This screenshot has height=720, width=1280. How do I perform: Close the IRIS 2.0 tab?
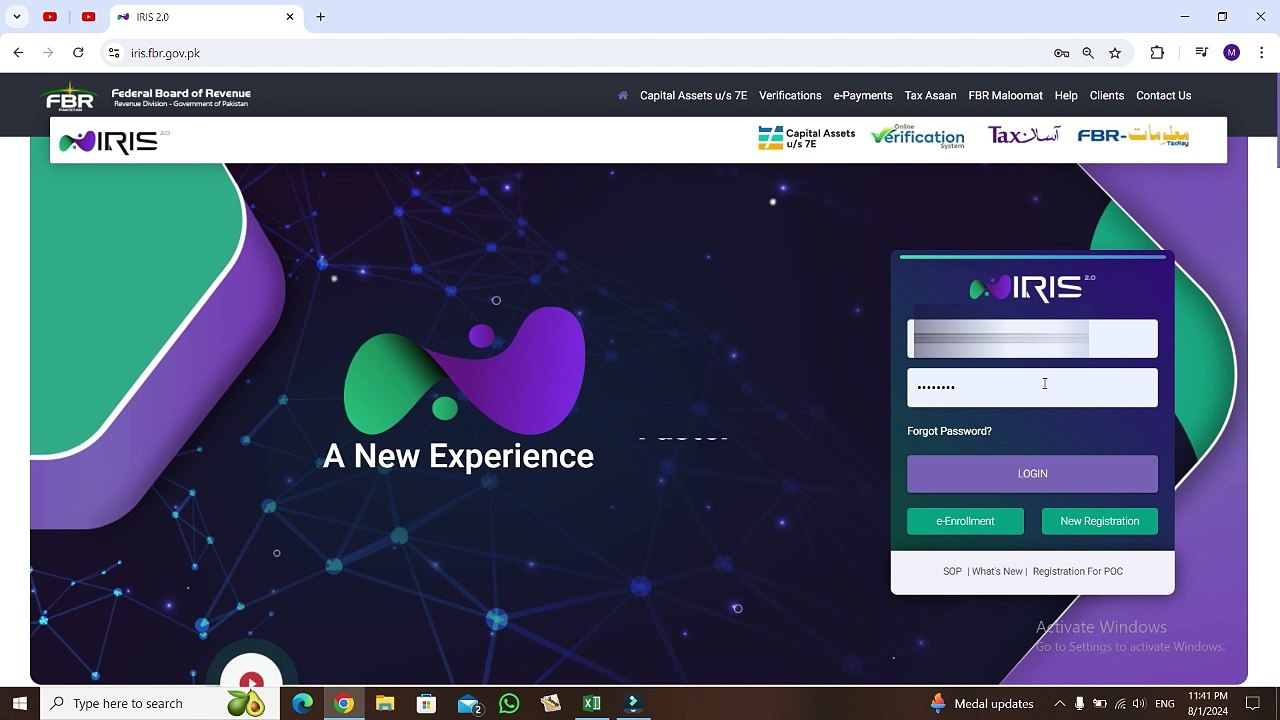click(x=291, y=17)
